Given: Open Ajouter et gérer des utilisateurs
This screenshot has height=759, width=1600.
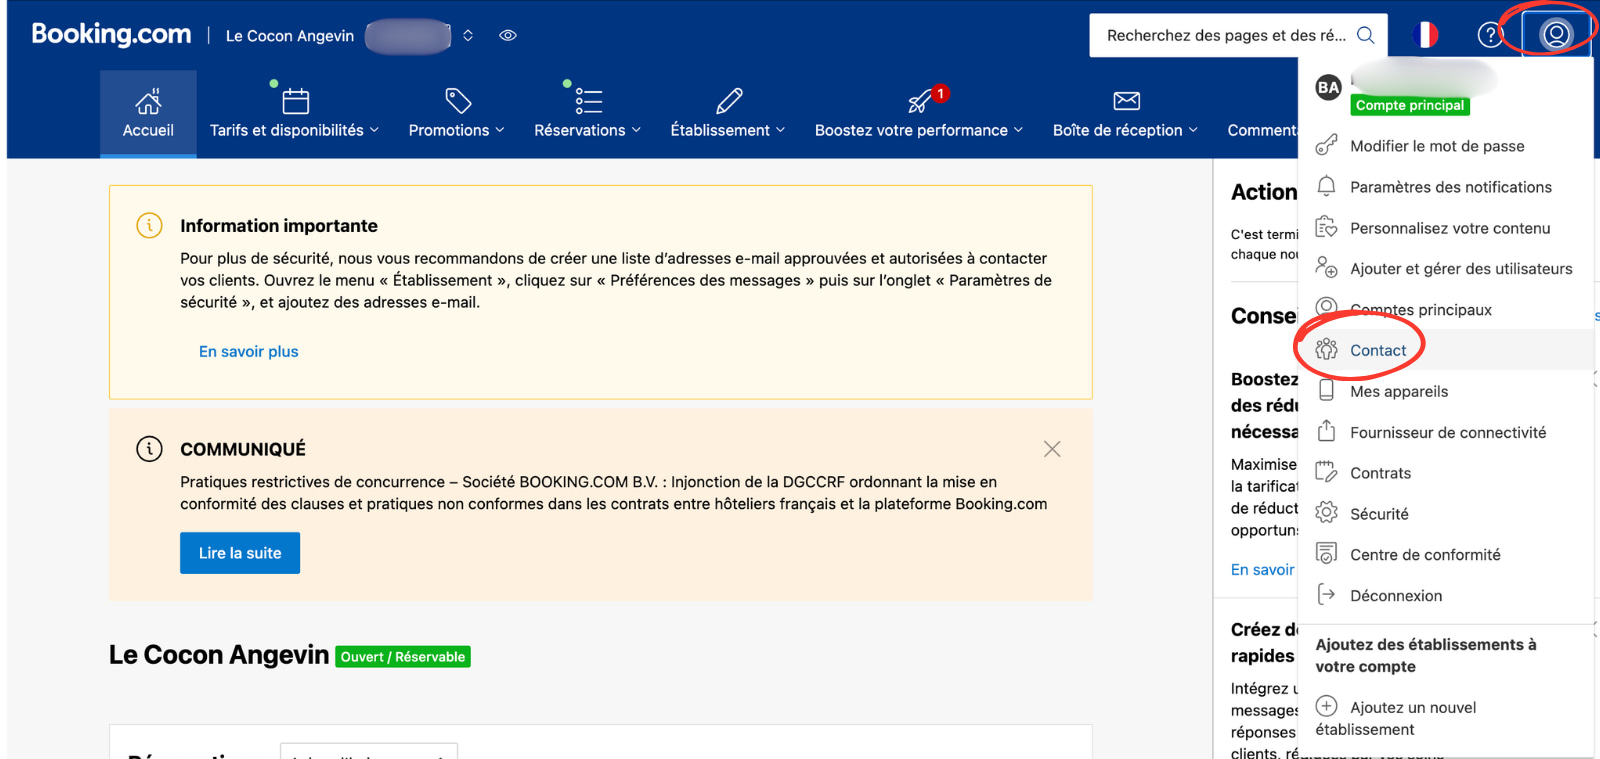Looking at the screenshot, I should point(1461,269).
